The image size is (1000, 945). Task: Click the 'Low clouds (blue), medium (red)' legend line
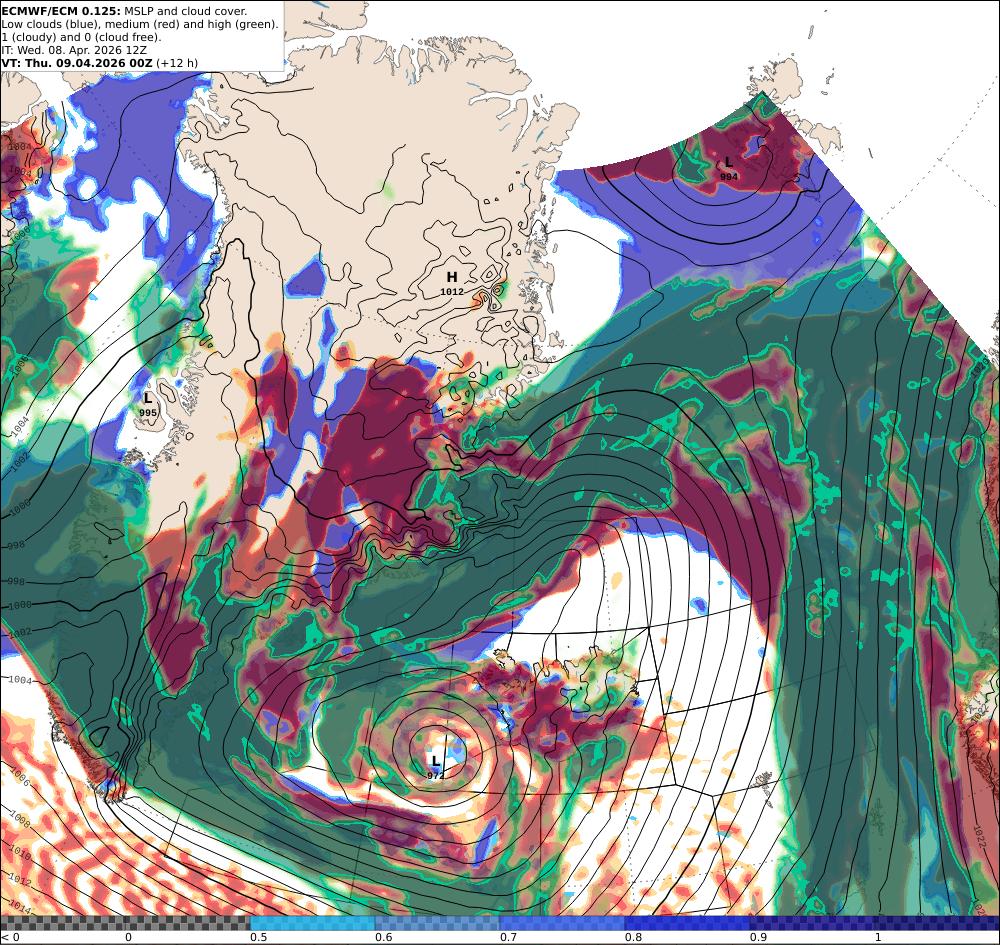pyautogui.click(x=140, y=24)
